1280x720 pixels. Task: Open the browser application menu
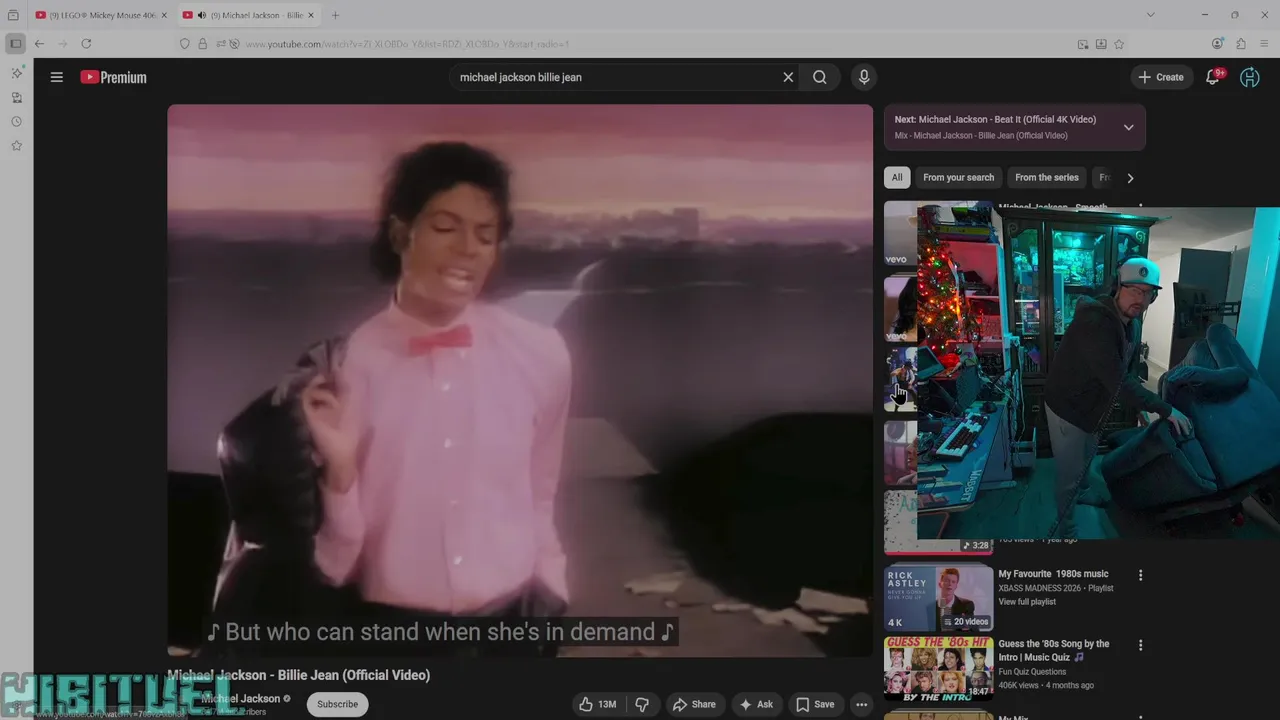(1265, 44)
